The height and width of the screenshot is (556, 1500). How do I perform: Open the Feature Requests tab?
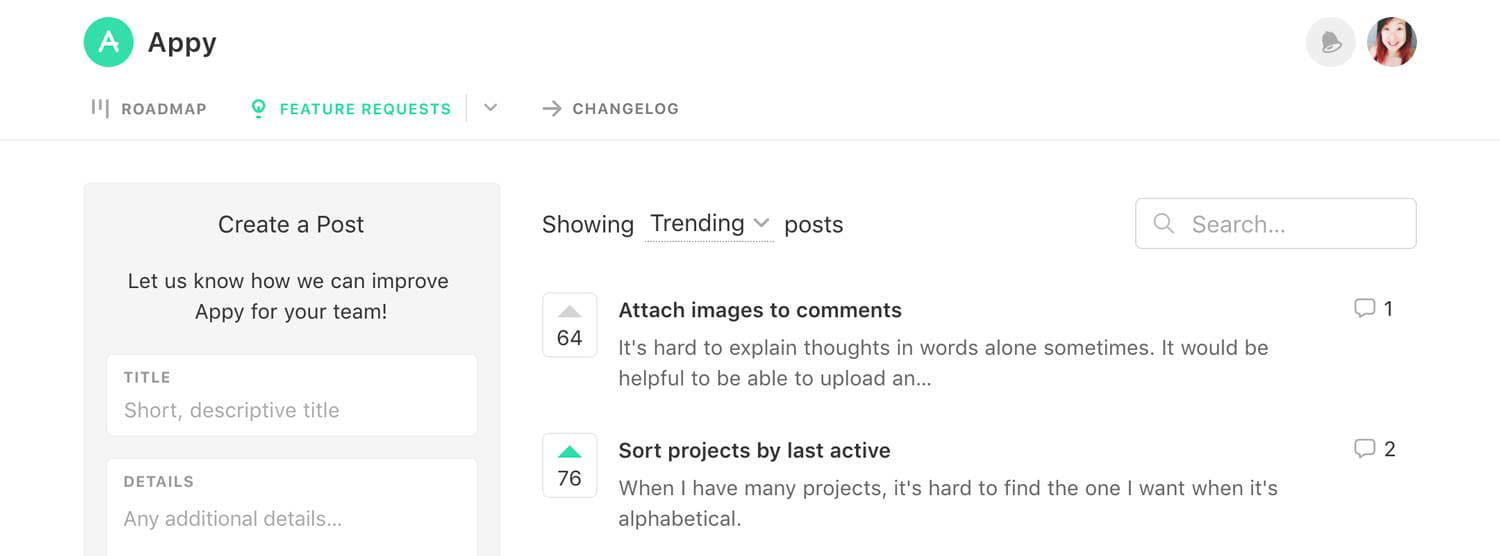tap(365, 109)
